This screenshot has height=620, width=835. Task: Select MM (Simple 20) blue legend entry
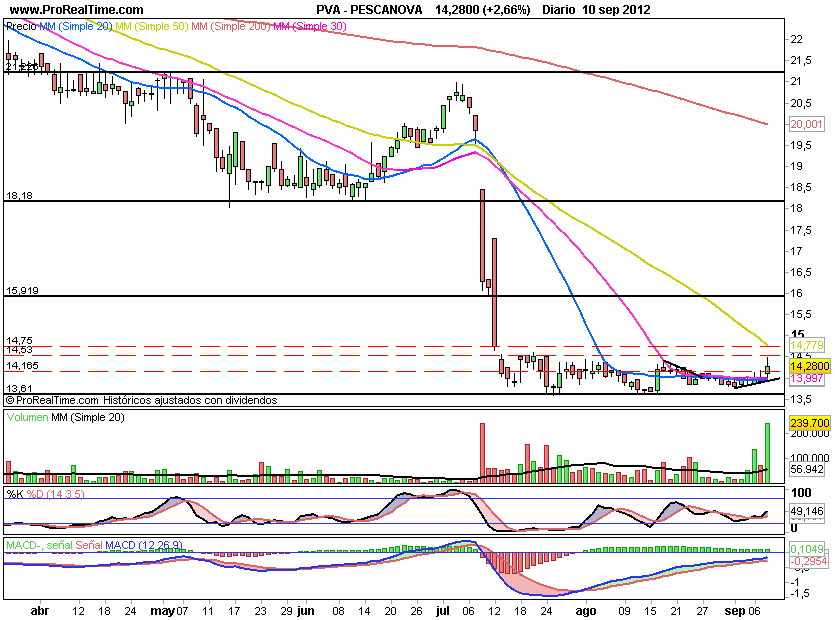coord(73,27)
